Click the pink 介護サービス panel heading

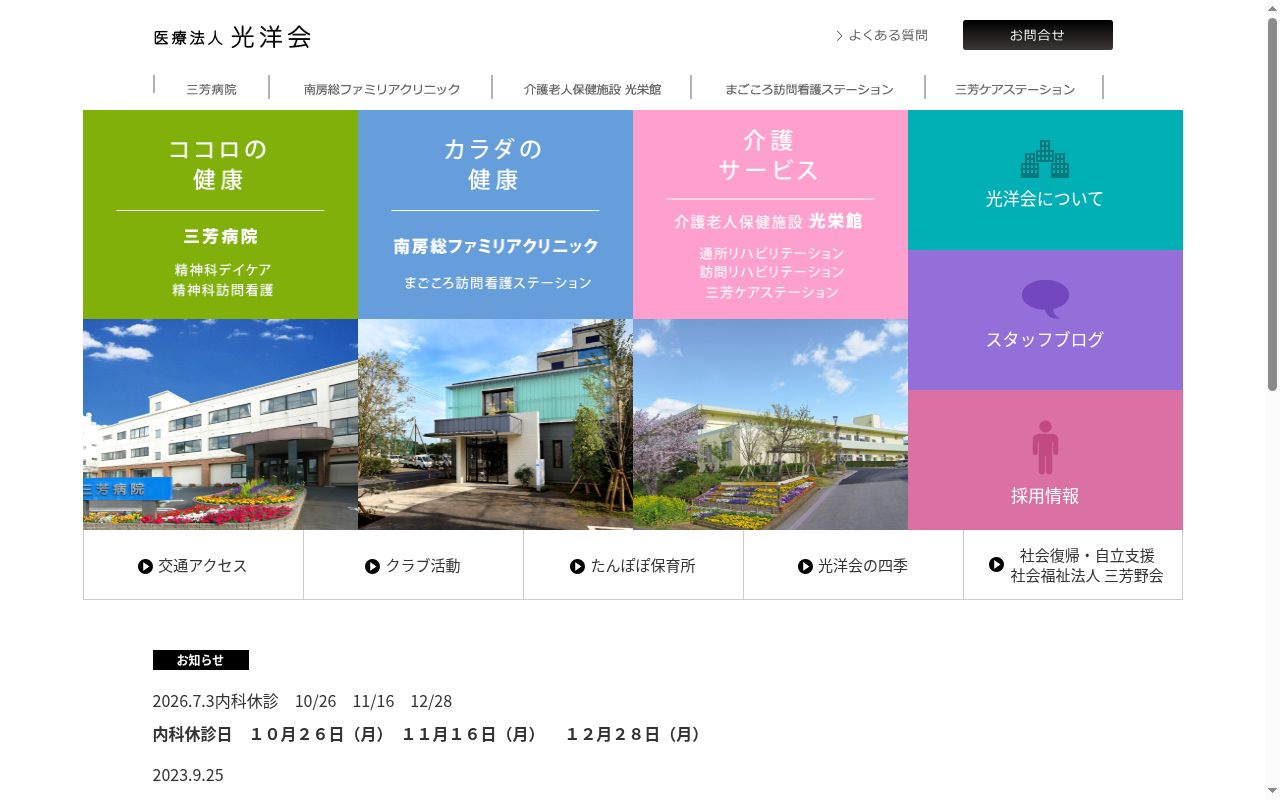[769, 155]
